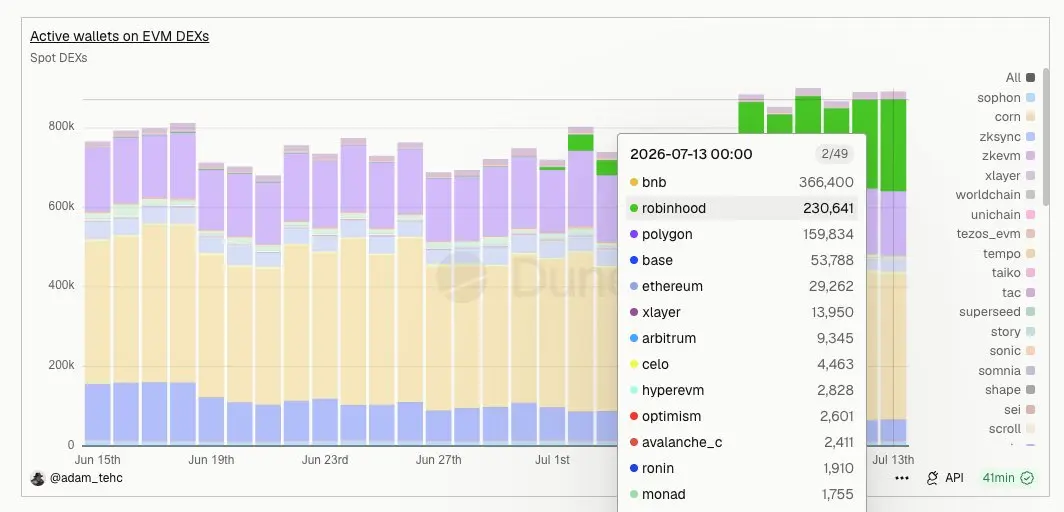The image size is (1064, 512).
Task: Click the highlighted robinhood tooltip row
Action: (x=742, y=208)
